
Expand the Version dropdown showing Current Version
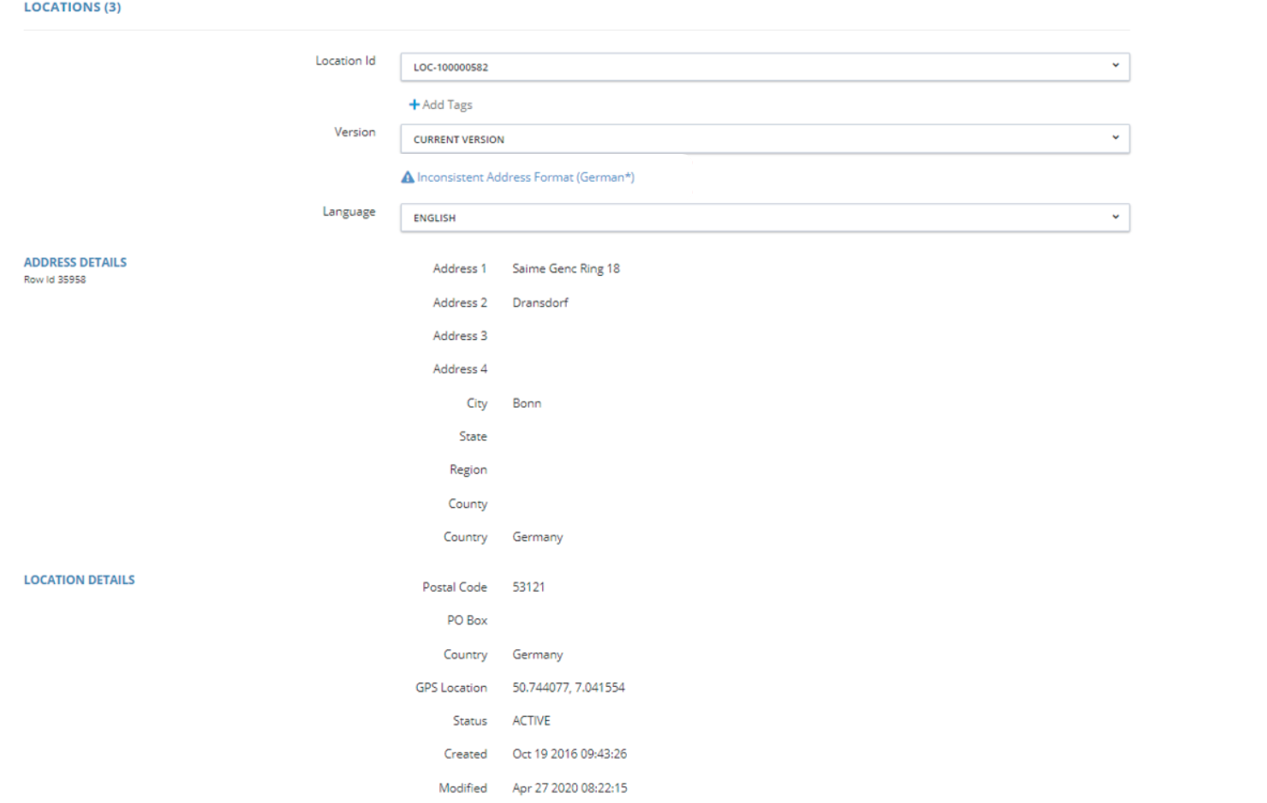coord(764,139)
